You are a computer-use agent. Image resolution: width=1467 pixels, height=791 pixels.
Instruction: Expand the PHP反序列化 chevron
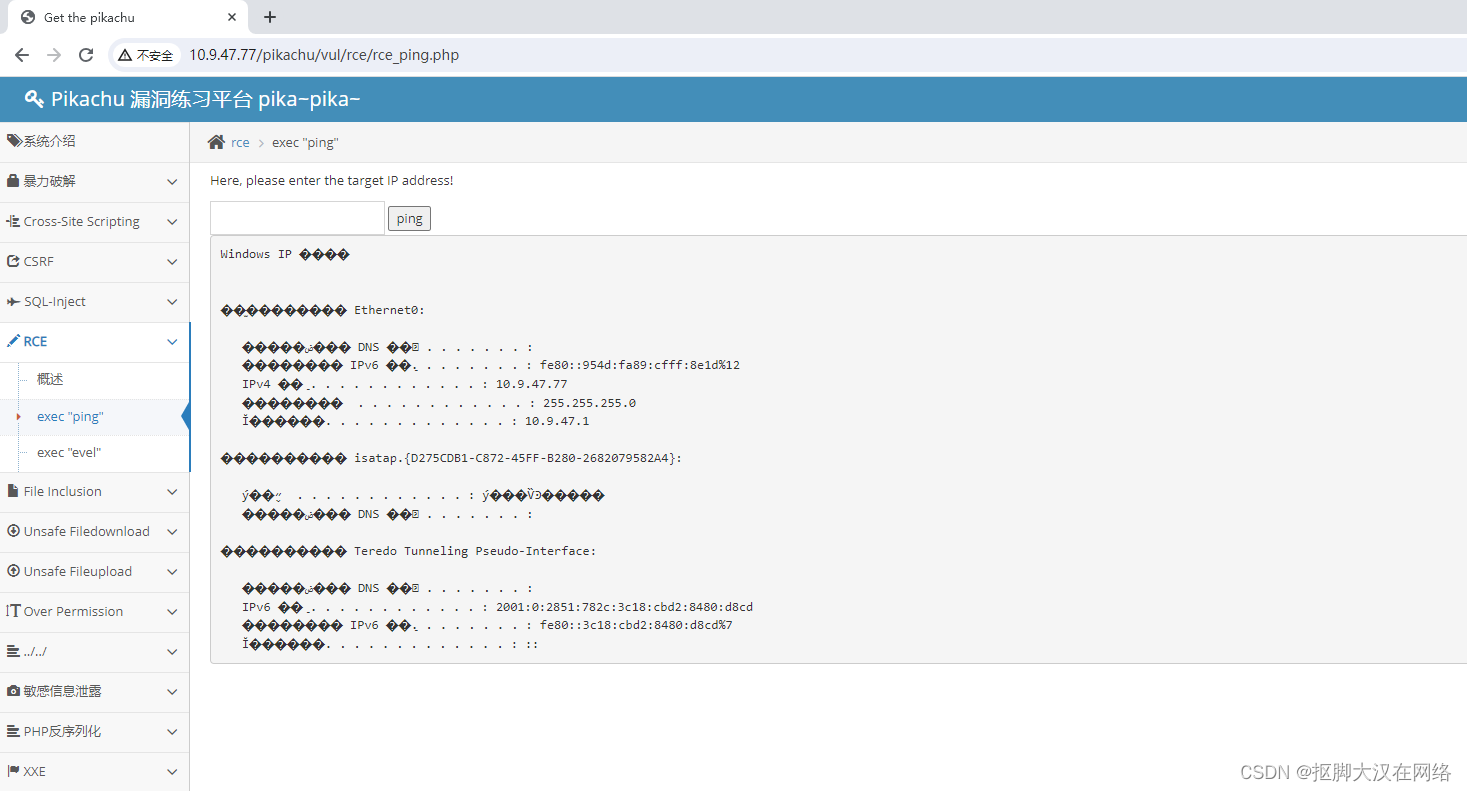tap(172, 732)
